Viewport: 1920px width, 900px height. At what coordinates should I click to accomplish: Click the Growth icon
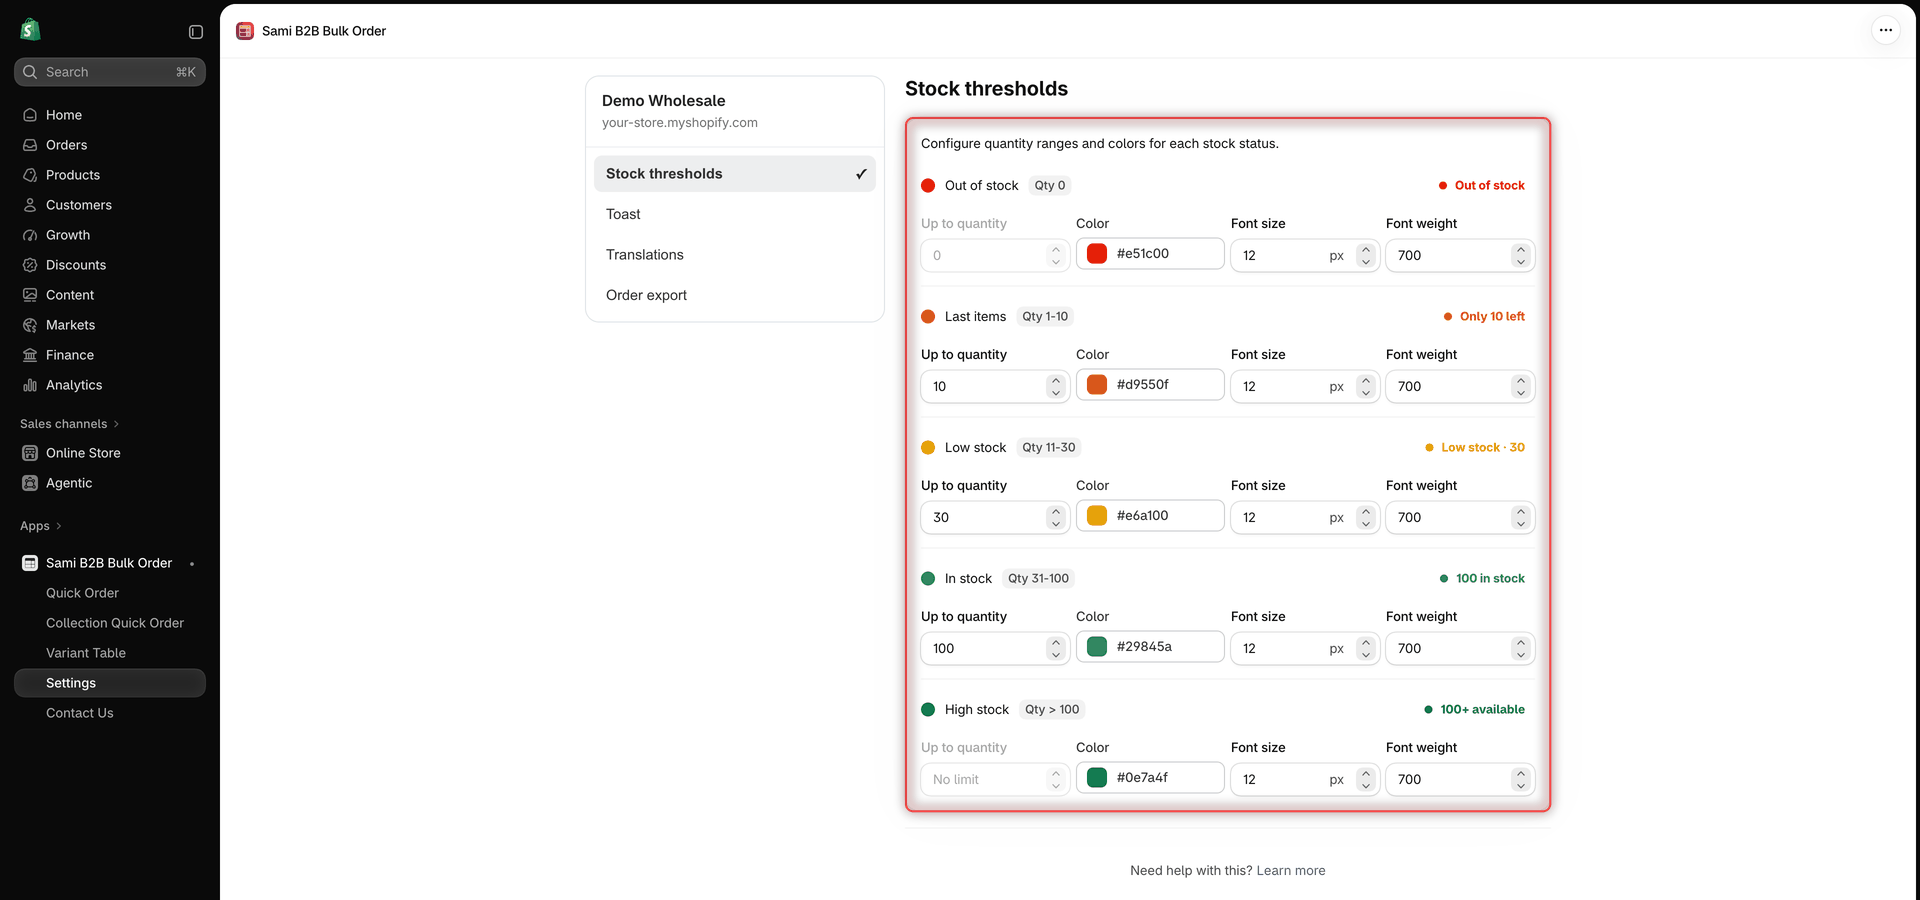(x=30, y=235)
